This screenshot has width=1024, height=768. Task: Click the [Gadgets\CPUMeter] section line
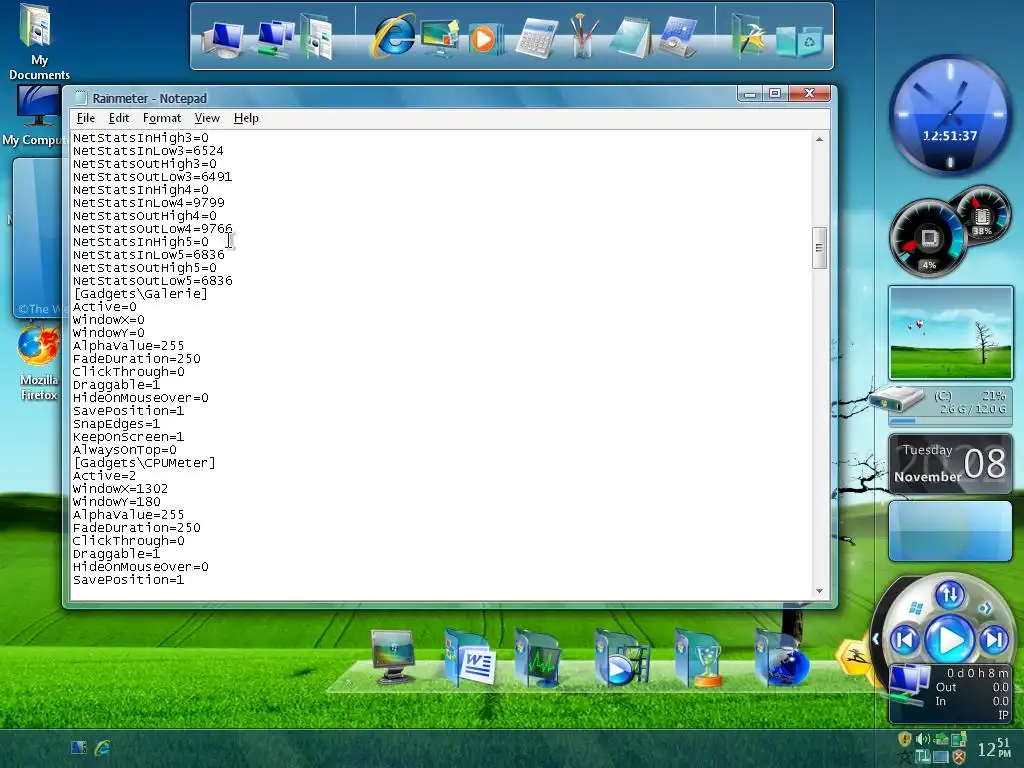144,463
